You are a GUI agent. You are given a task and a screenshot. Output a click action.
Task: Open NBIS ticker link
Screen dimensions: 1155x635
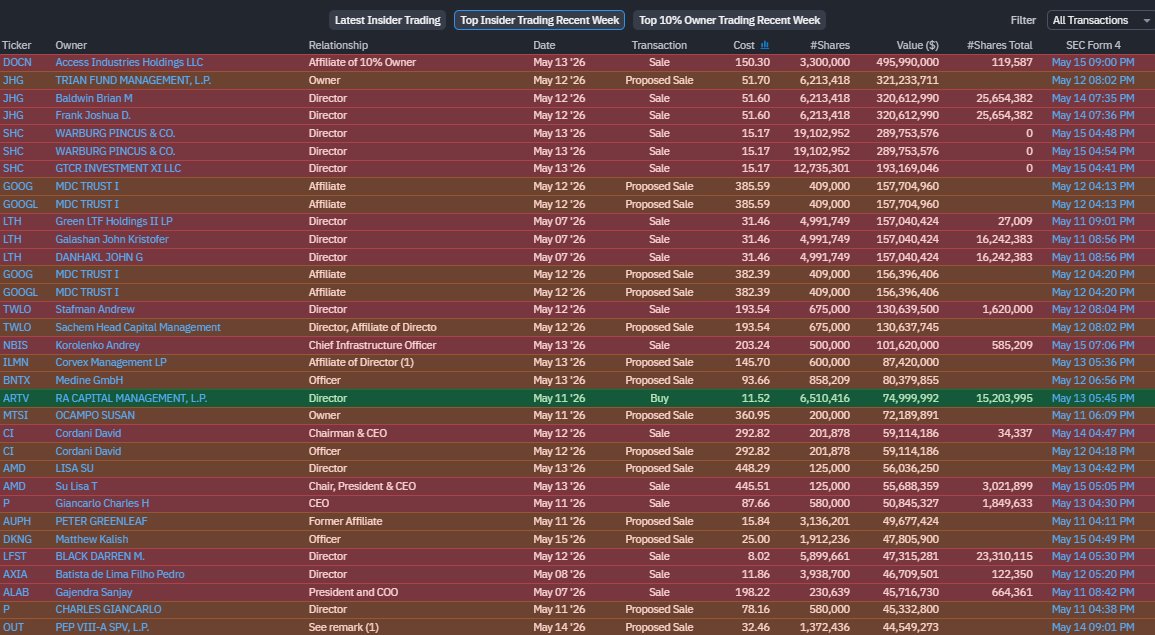coord(15,345)
